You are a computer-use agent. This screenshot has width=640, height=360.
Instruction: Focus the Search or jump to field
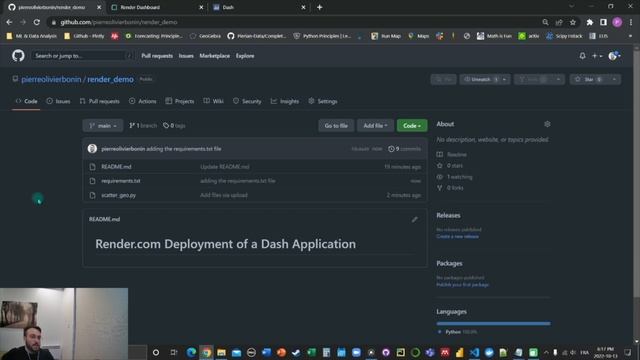coord(82,56)
